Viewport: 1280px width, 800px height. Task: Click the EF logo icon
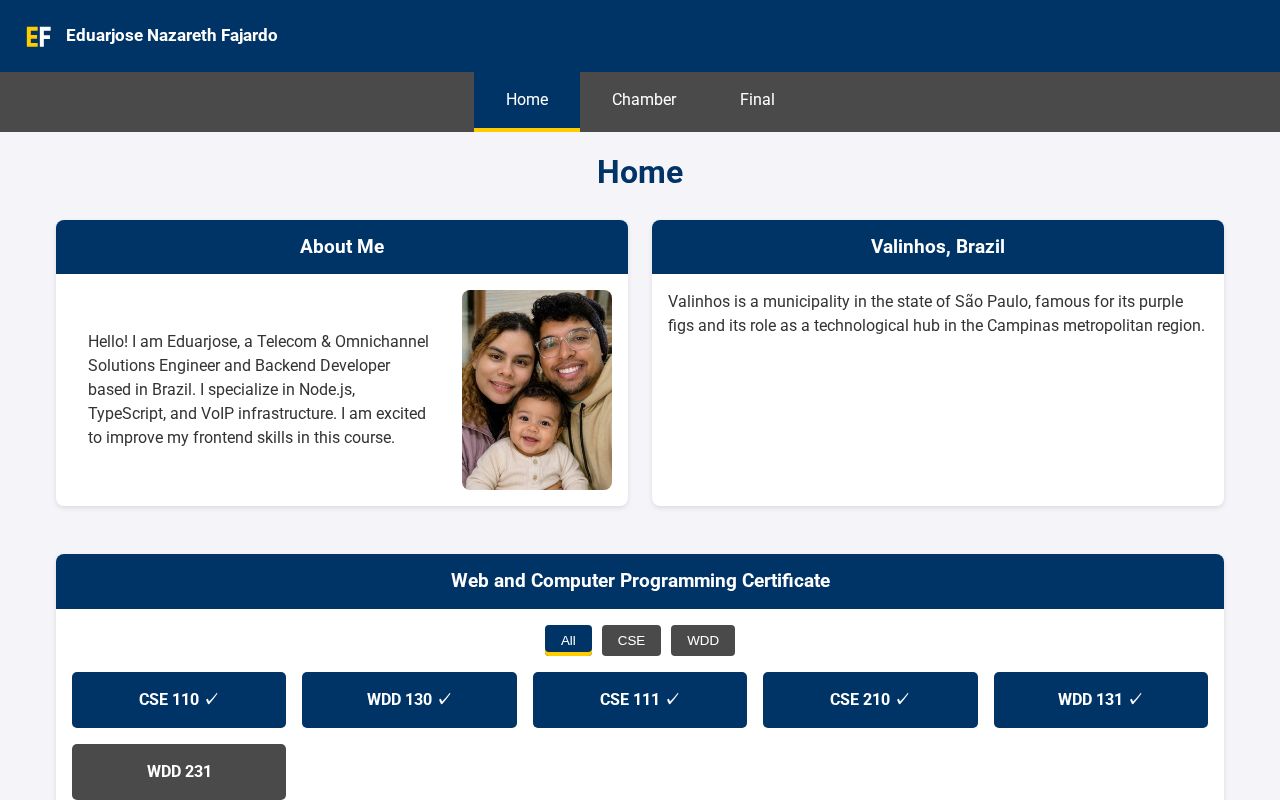38,36
